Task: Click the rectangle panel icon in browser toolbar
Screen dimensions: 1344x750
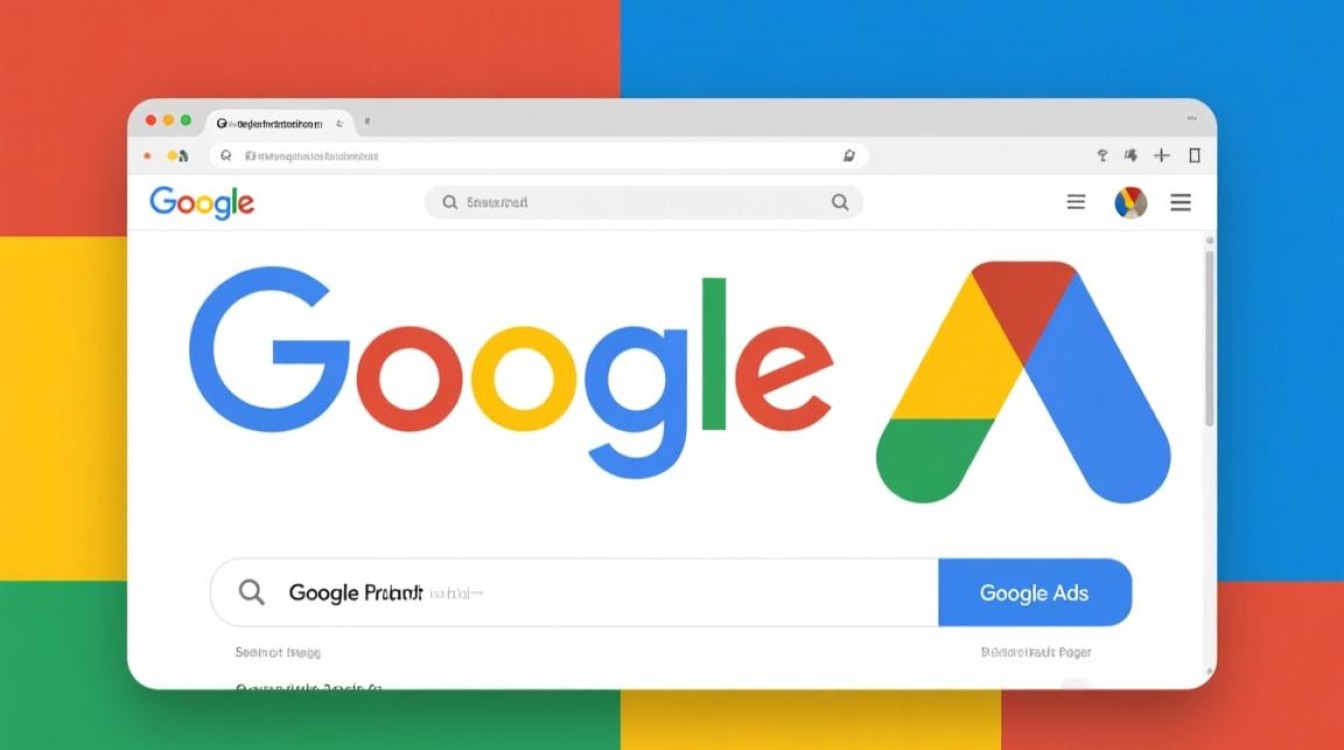Action: [1194, 155]
